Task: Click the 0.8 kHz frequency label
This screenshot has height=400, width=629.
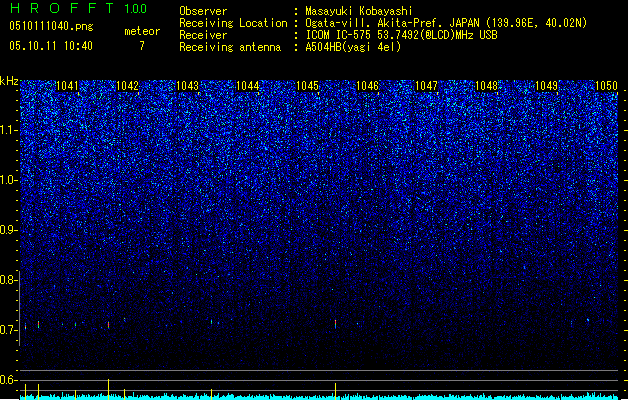Action: point(8,280)
